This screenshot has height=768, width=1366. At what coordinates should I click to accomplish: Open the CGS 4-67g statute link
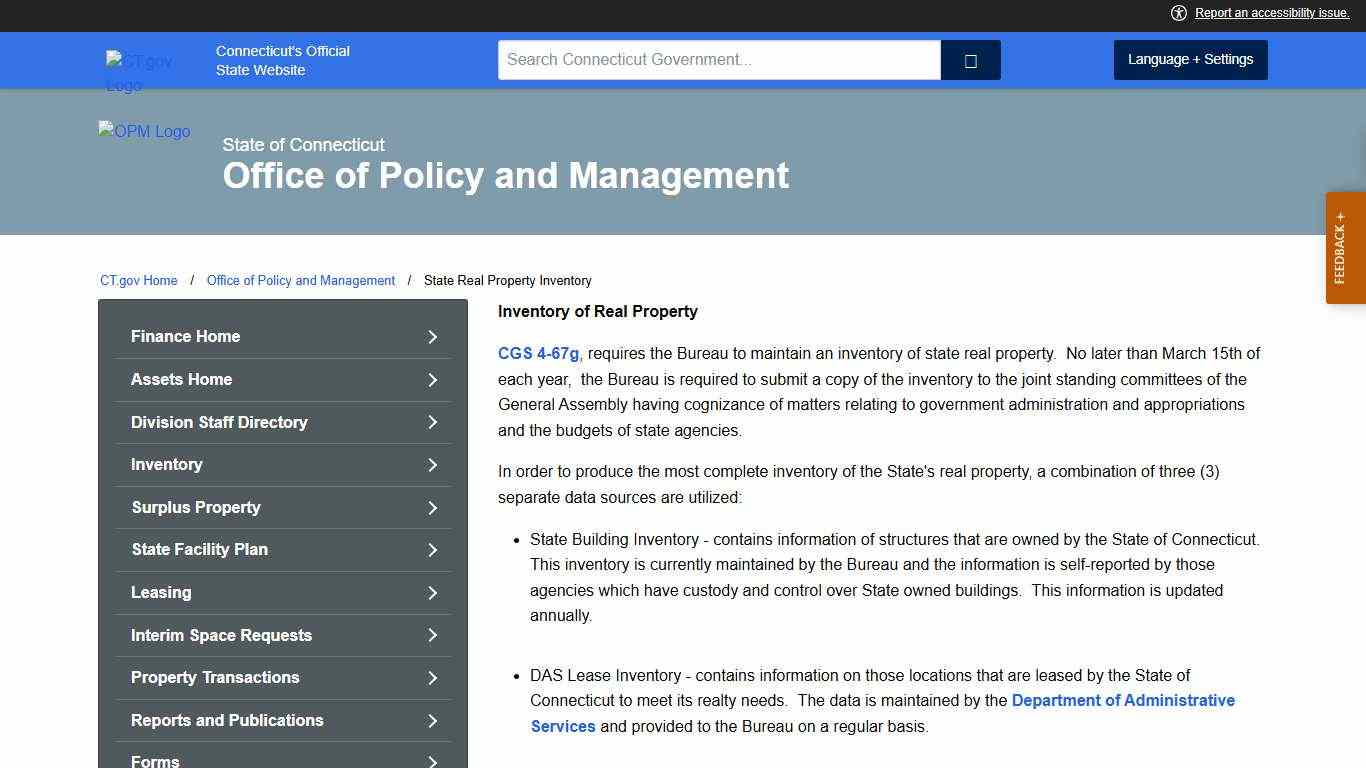click(537, 353)
